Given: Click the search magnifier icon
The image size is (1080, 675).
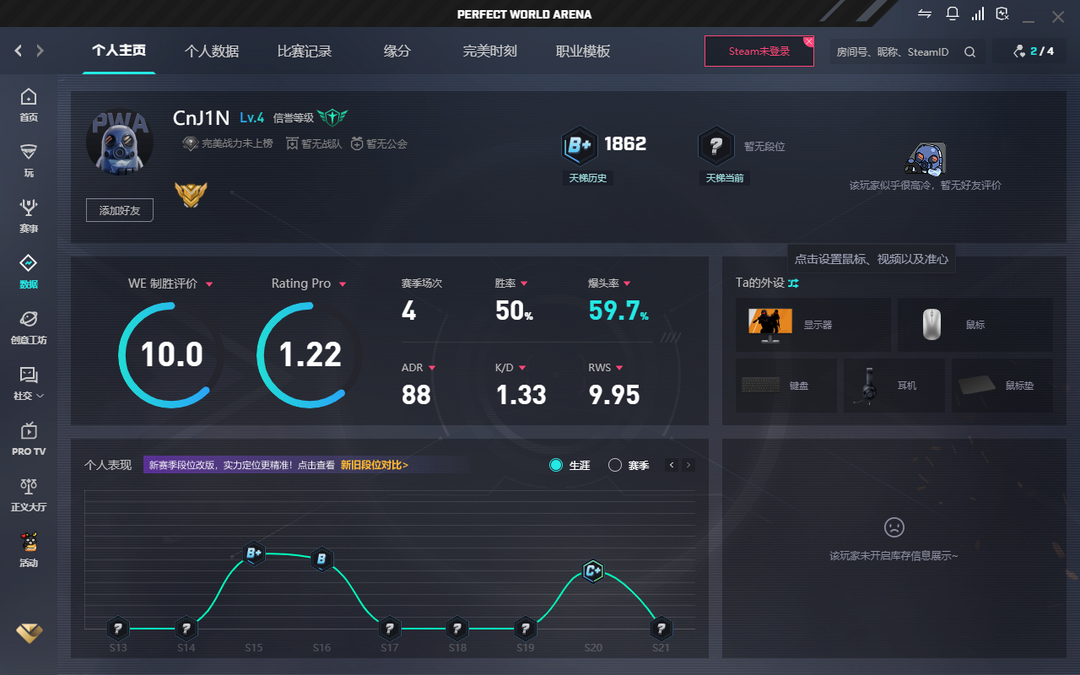Looking at the screenshot, I should pos(970,52).
